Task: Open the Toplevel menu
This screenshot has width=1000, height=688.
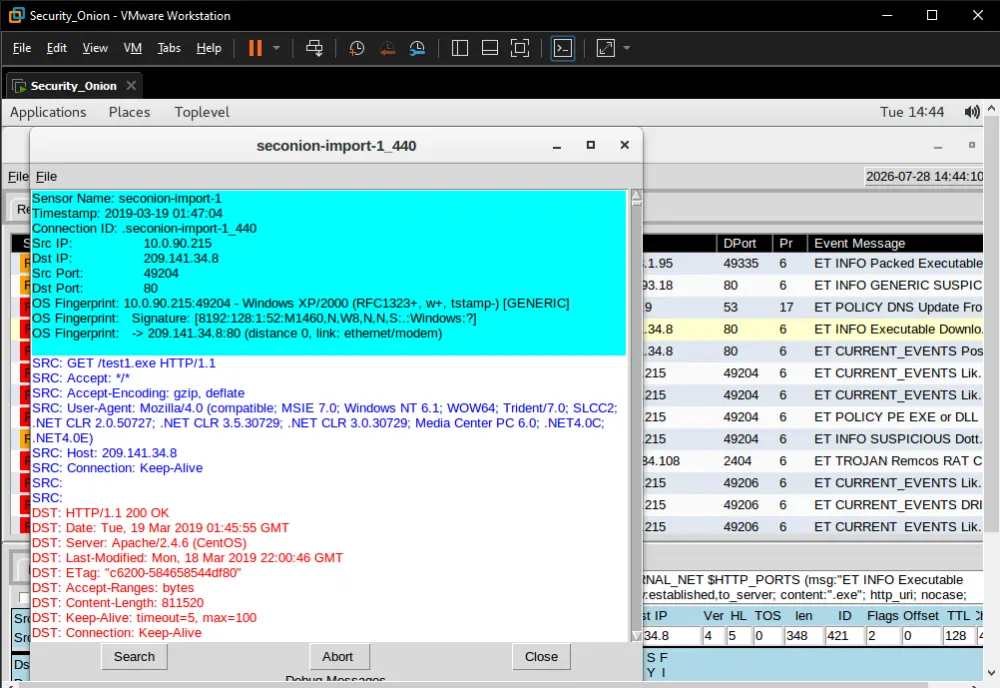Action: 202,112
